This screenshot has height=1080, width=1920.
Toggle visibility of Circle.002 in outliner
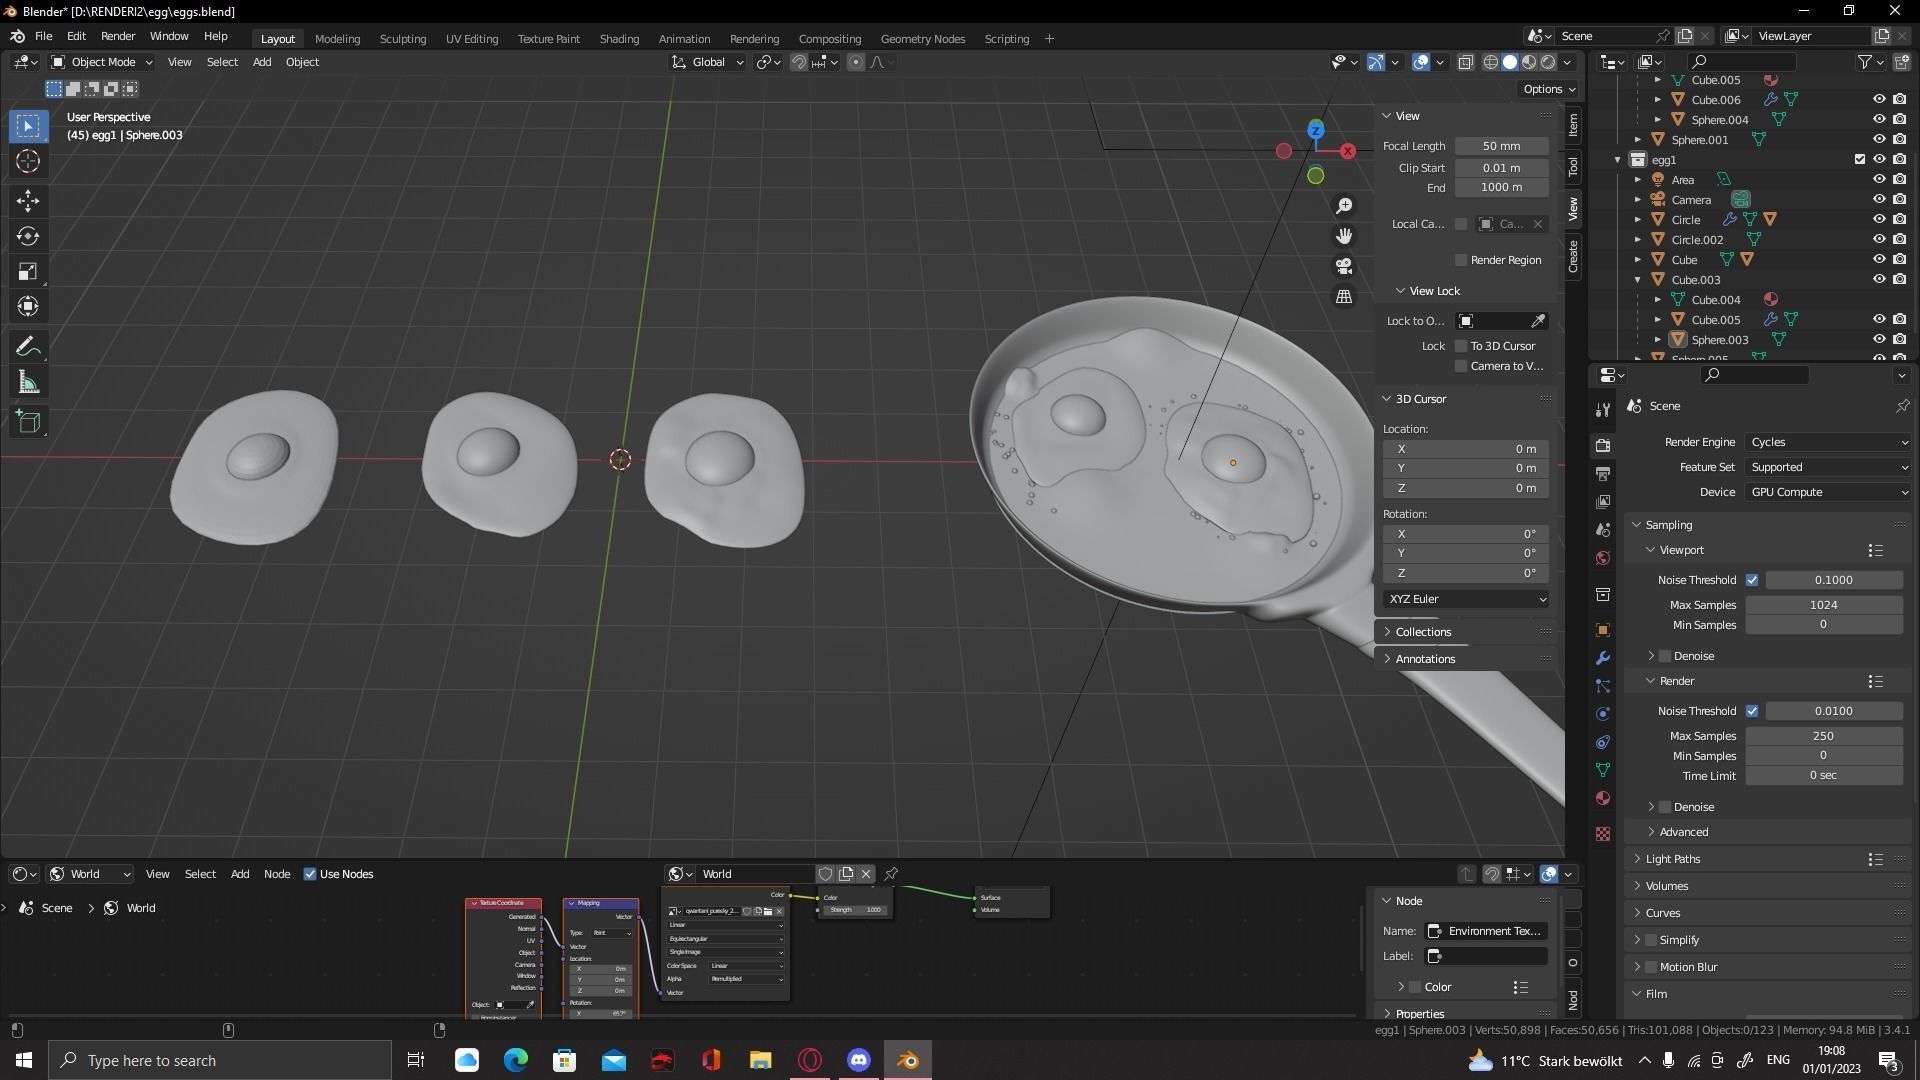point(1879,239)
